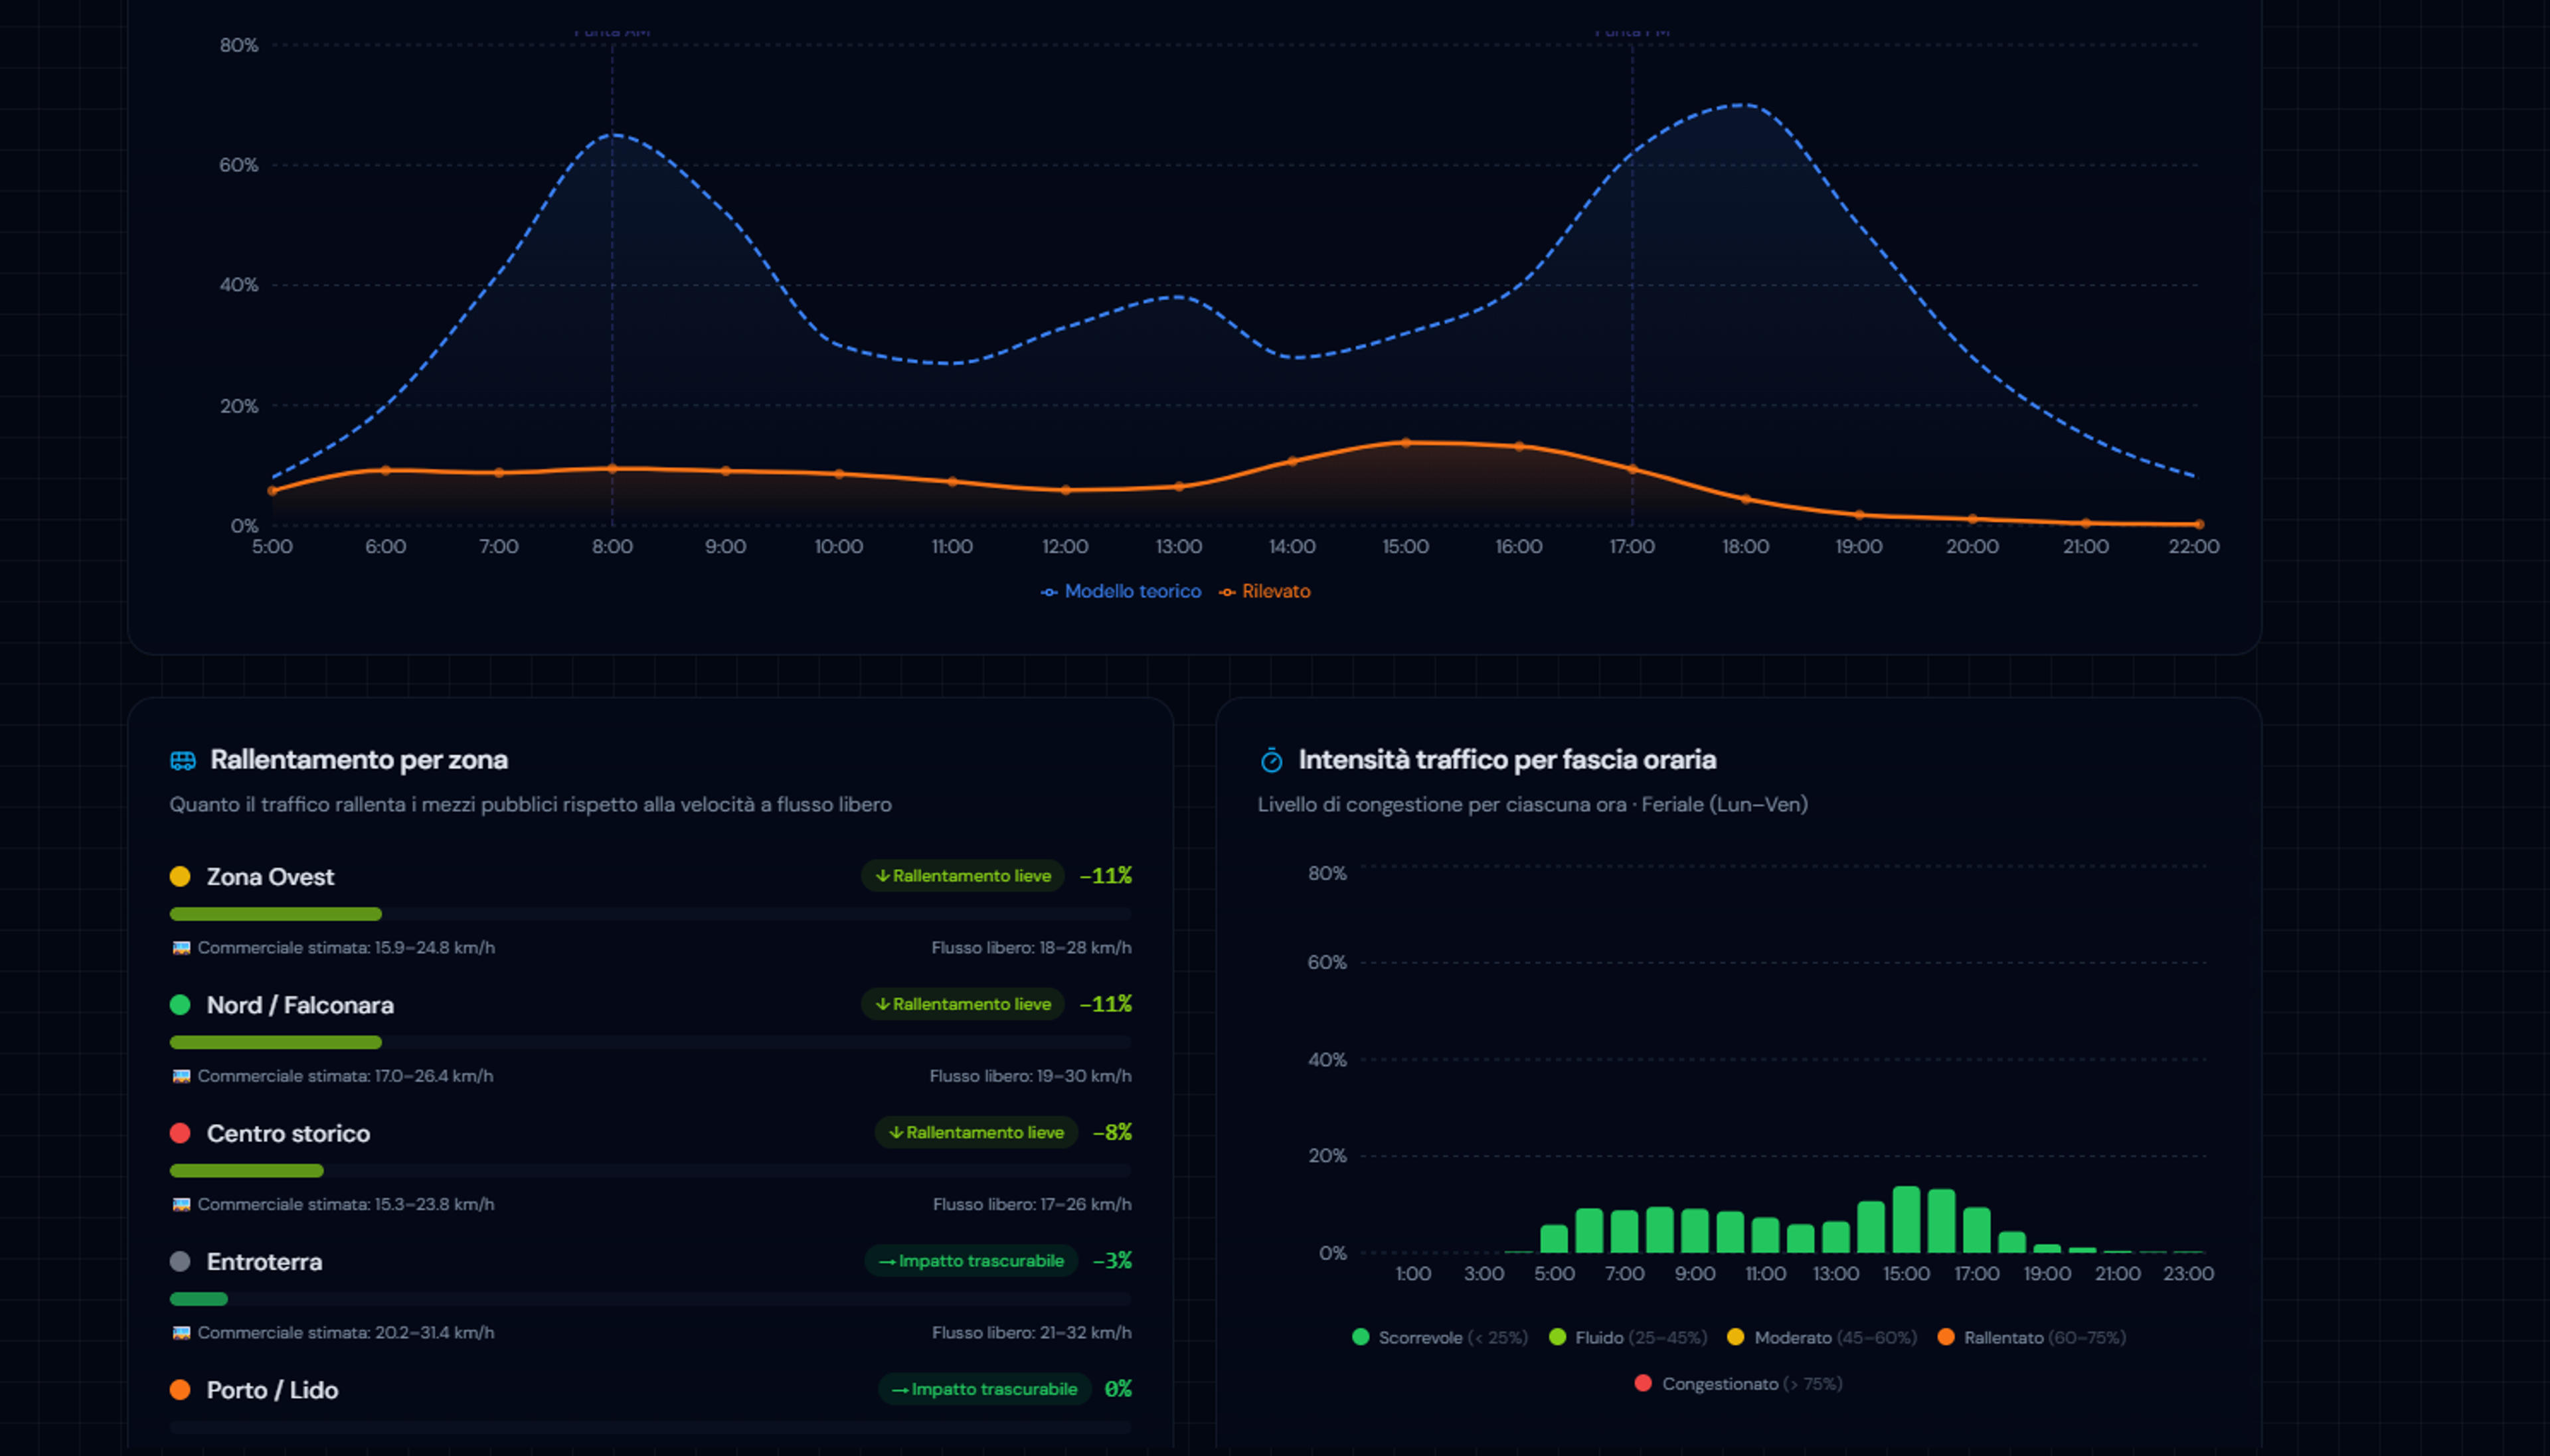The height and width of the screenshot is (1456, 2550).
Task: Click the Entroterra Impatto trascurabile badge
Action: pos(971,1261)
